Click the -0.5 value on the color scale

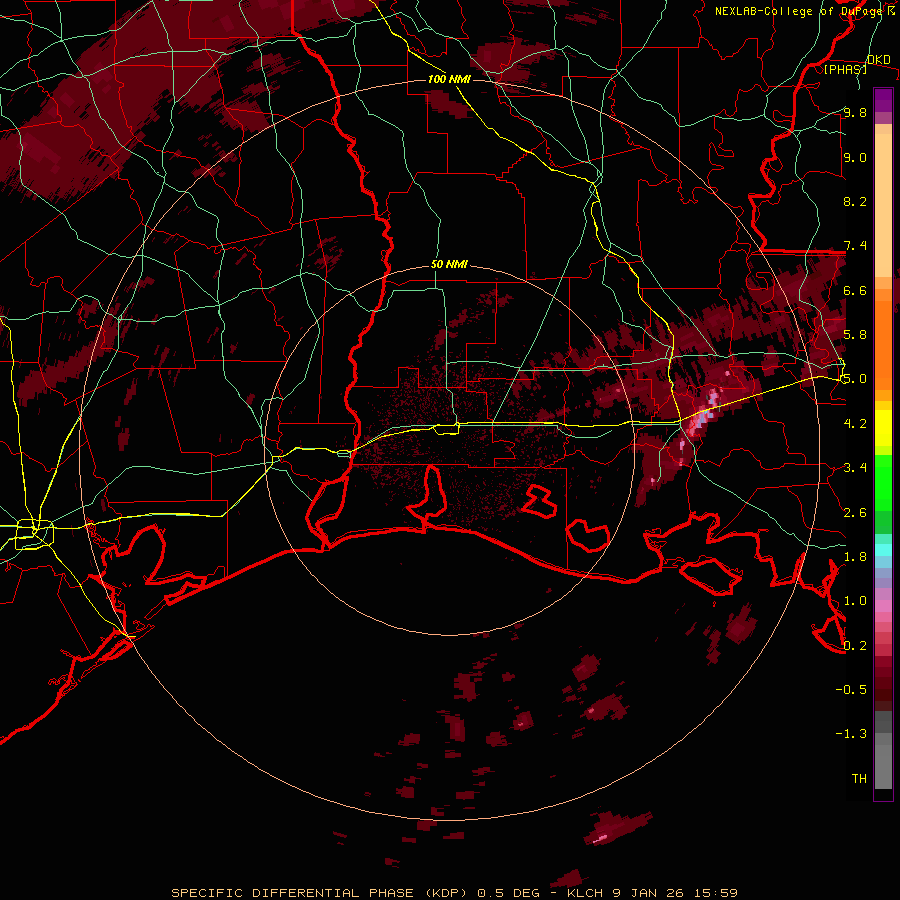[x=851, y=690]
